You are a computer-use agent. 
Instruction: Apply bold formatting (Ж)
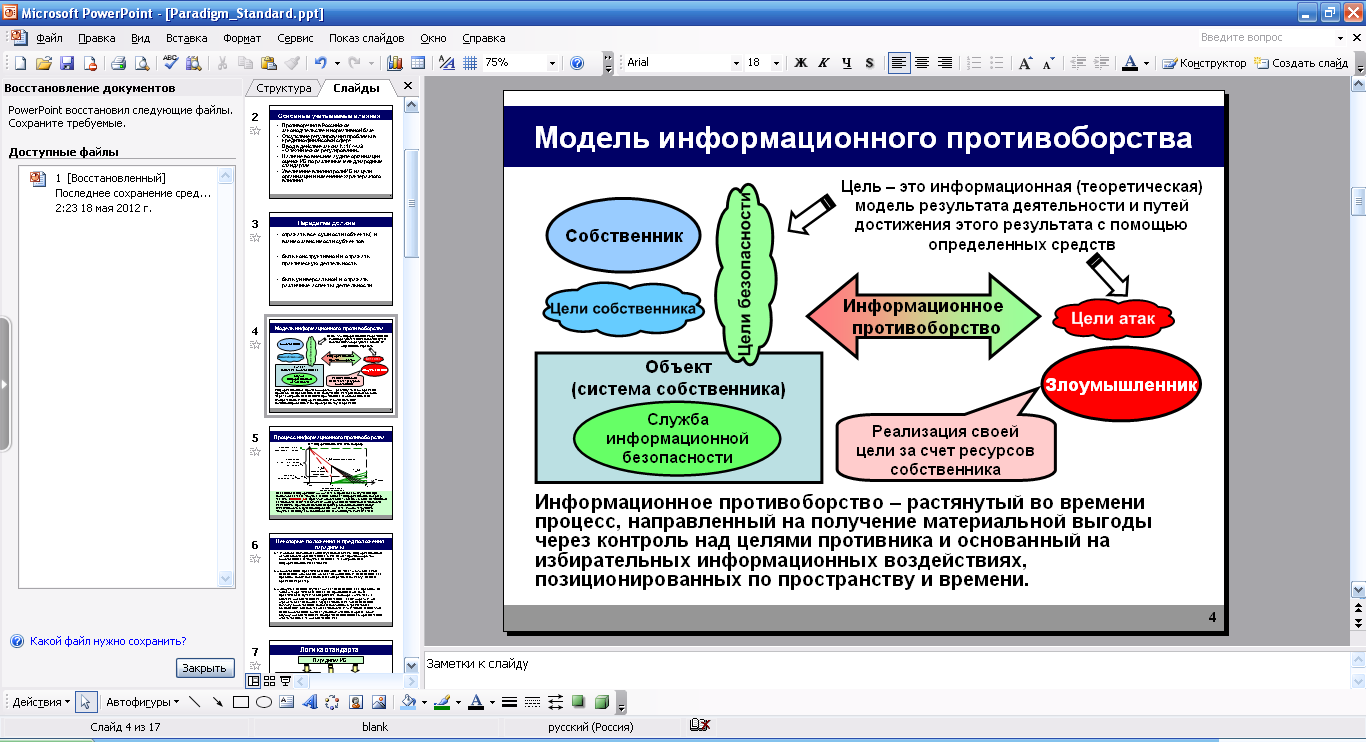coord(800,63)
